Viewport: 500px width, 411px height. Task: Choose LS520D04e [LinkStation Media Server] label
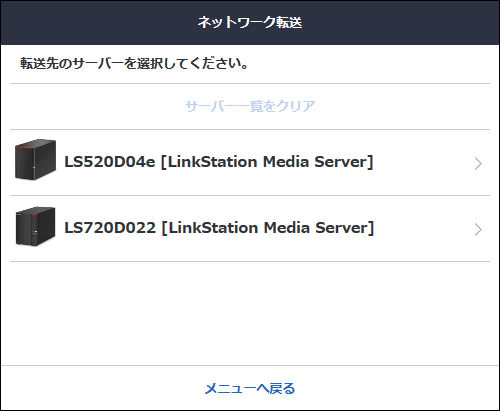click(219, 162)
